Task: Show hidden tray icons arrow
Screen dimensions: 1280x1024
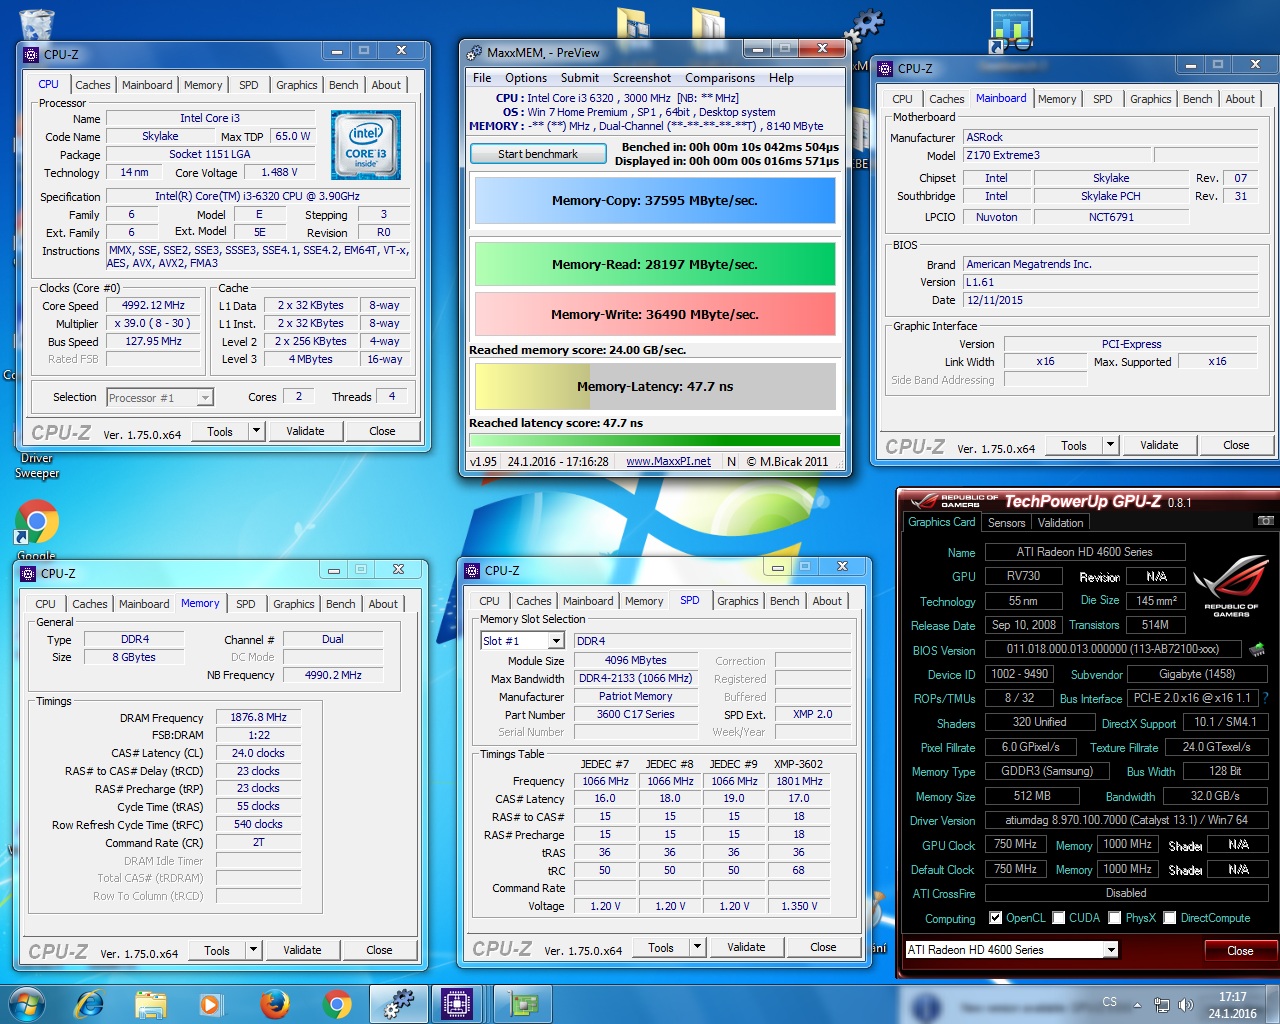Action: point(1137,1005)
